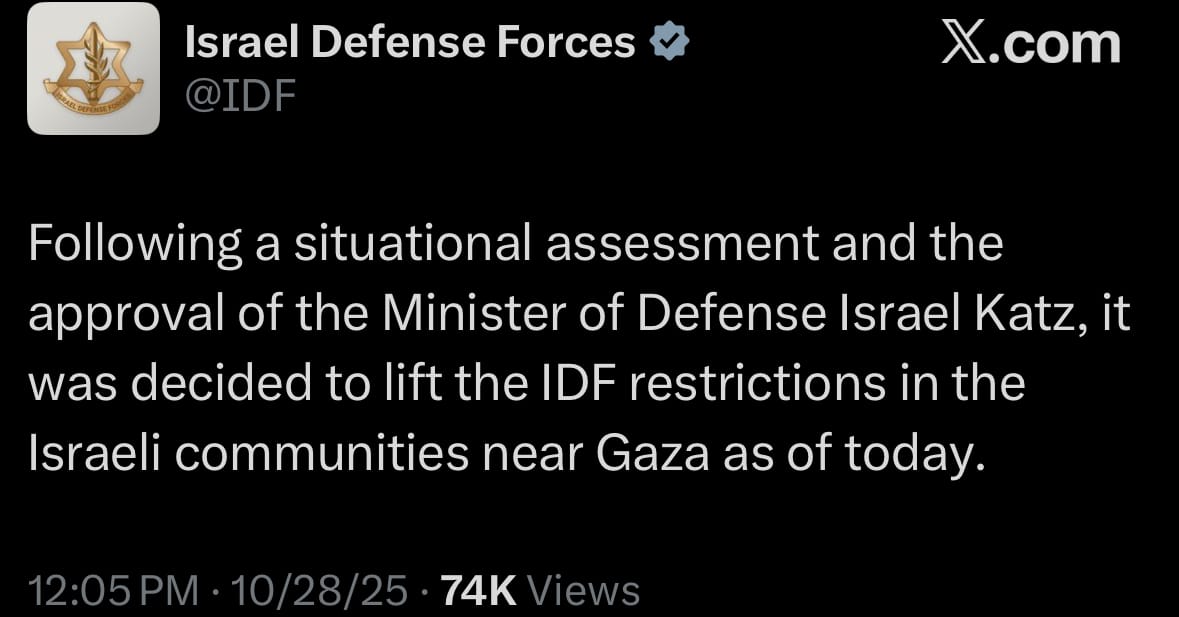The image size is (1179, 617).
Task: Click the first word Following in the post
Action: click(x=133, y=244)
